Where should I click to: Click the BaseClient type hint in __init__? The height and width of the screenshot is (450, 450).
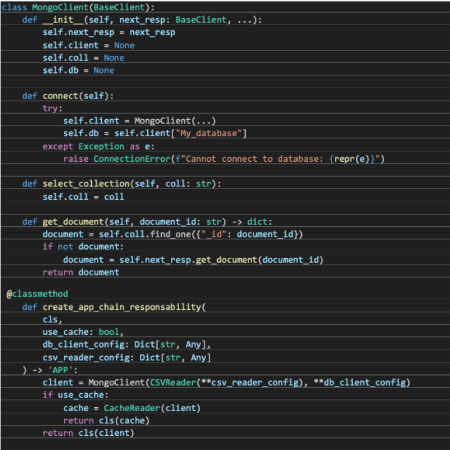[201, 20]
